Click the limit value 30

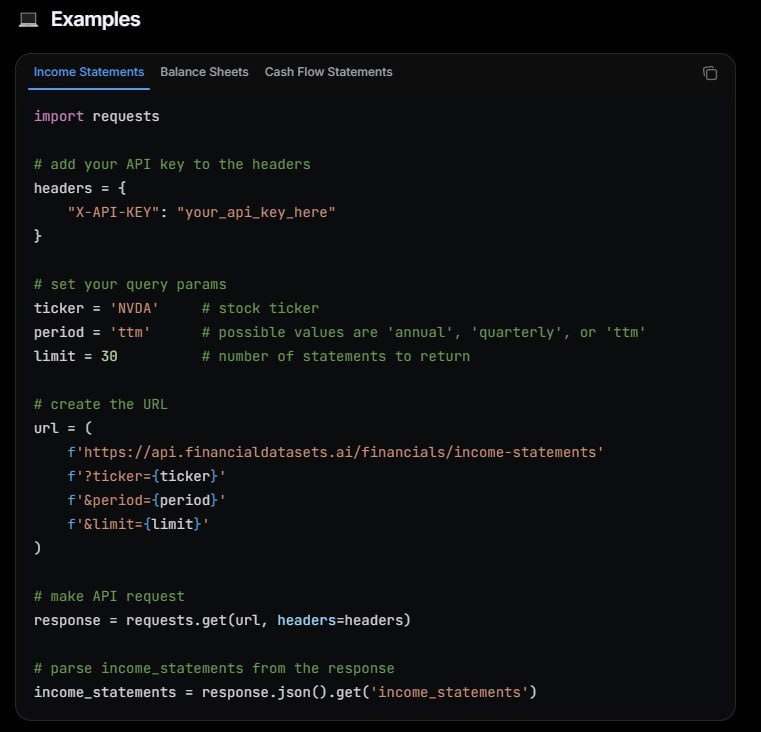109,356
